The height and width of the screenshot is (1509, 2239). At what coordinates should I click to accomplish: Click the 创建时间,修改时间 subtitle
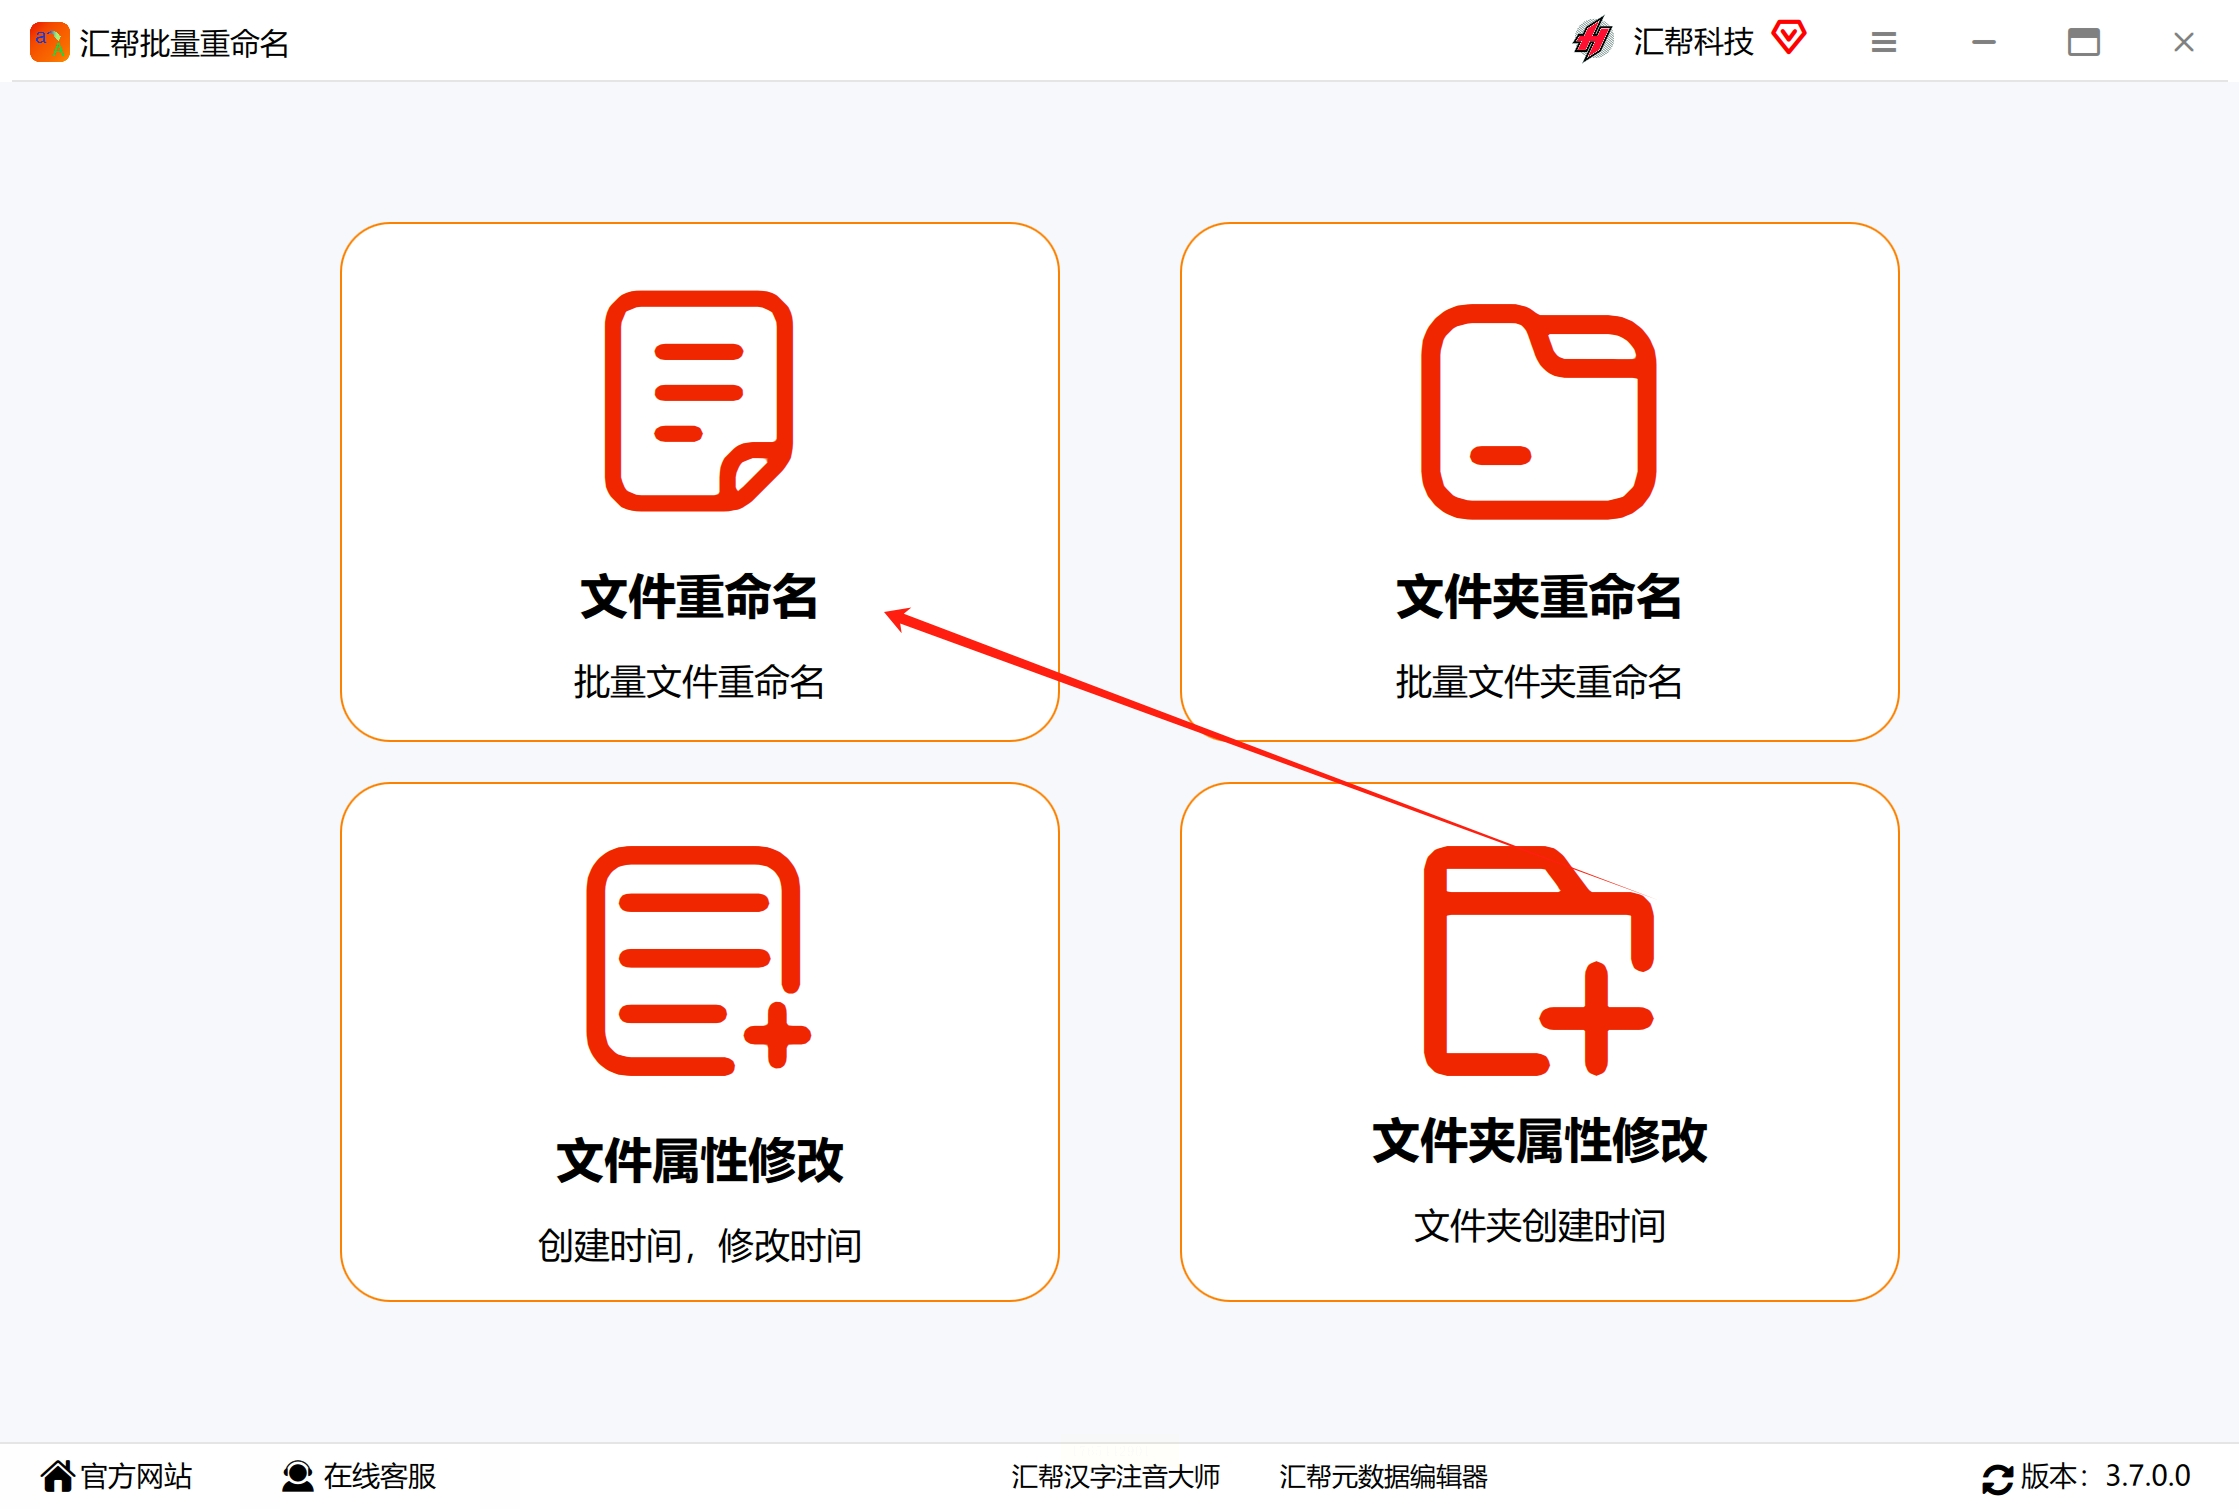698,1245
